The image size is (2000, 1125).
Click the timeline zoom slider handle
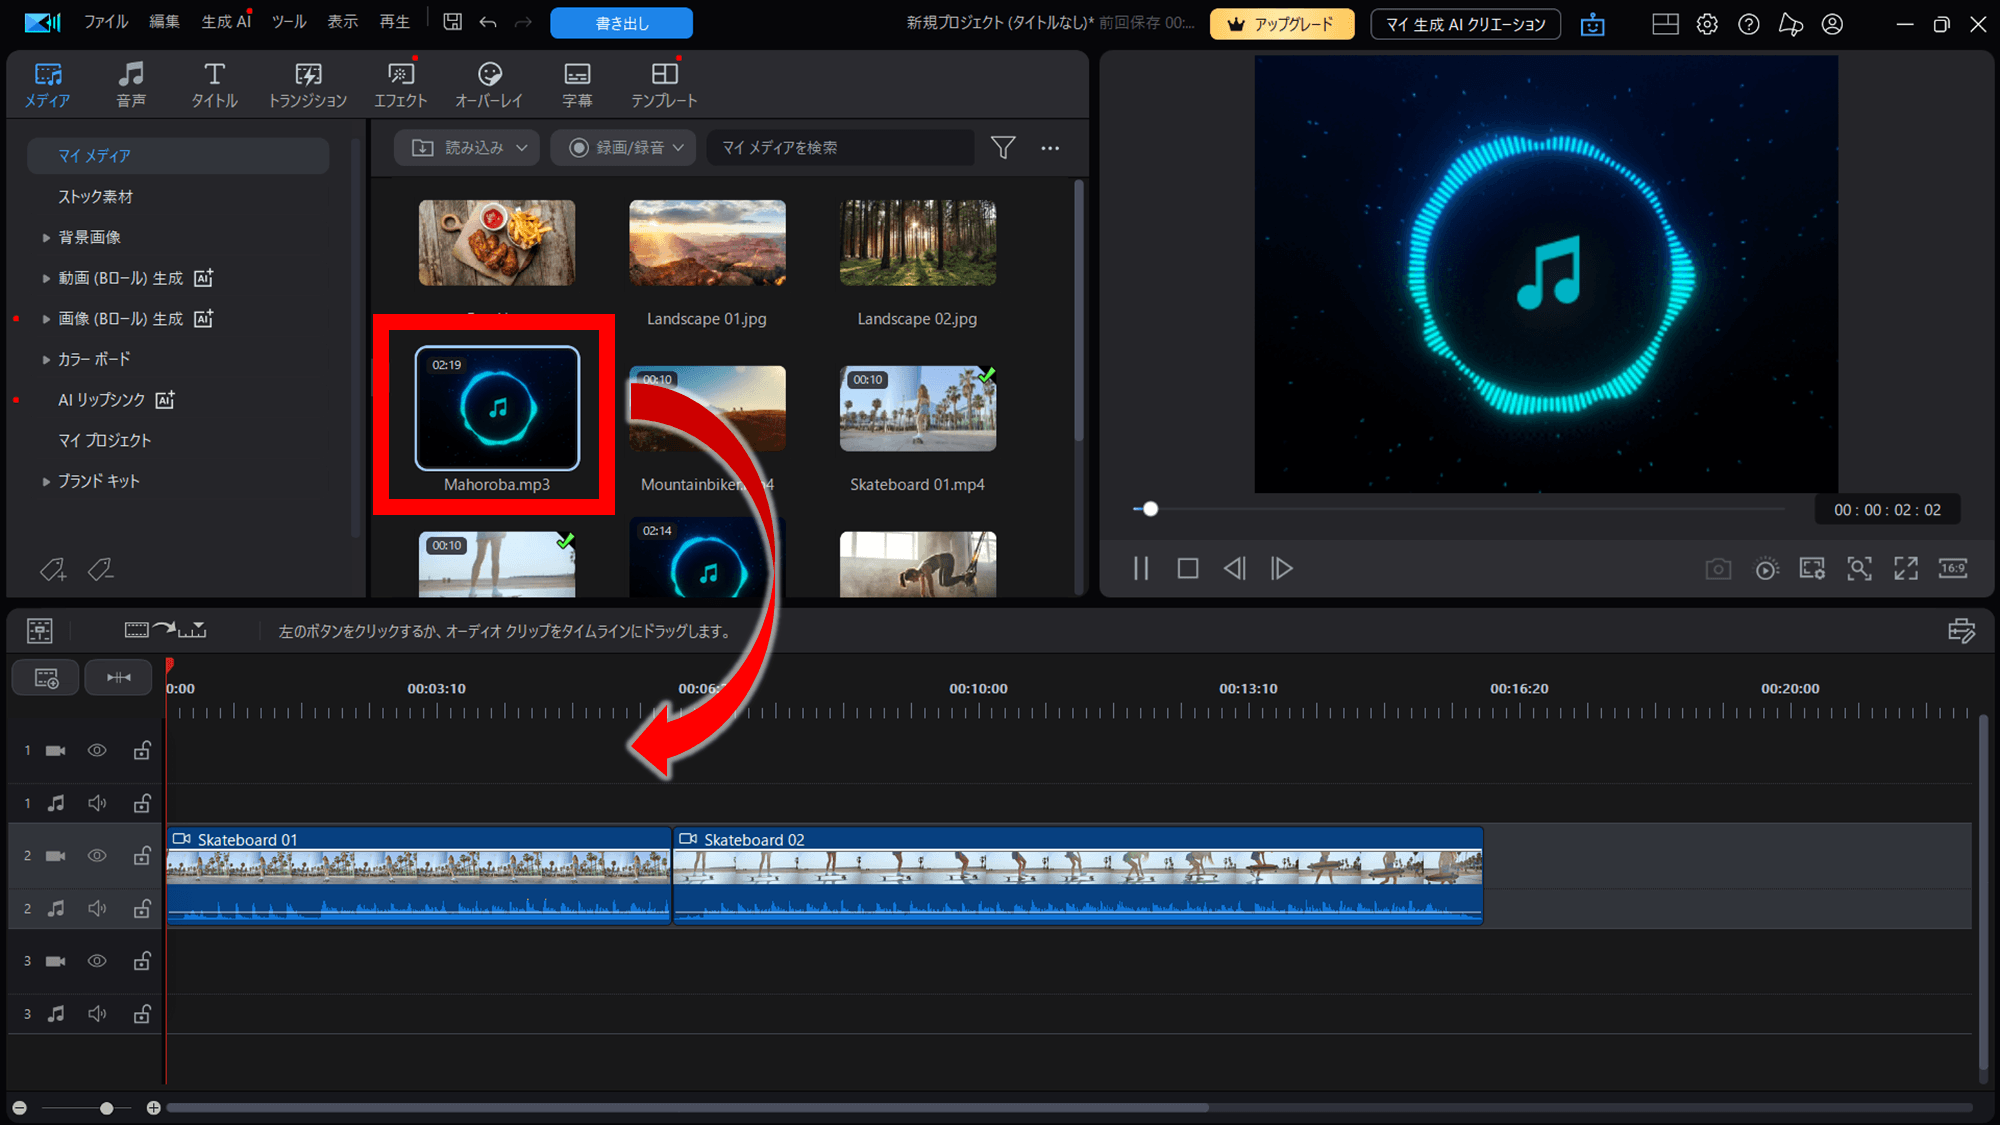pos(106,1108)
